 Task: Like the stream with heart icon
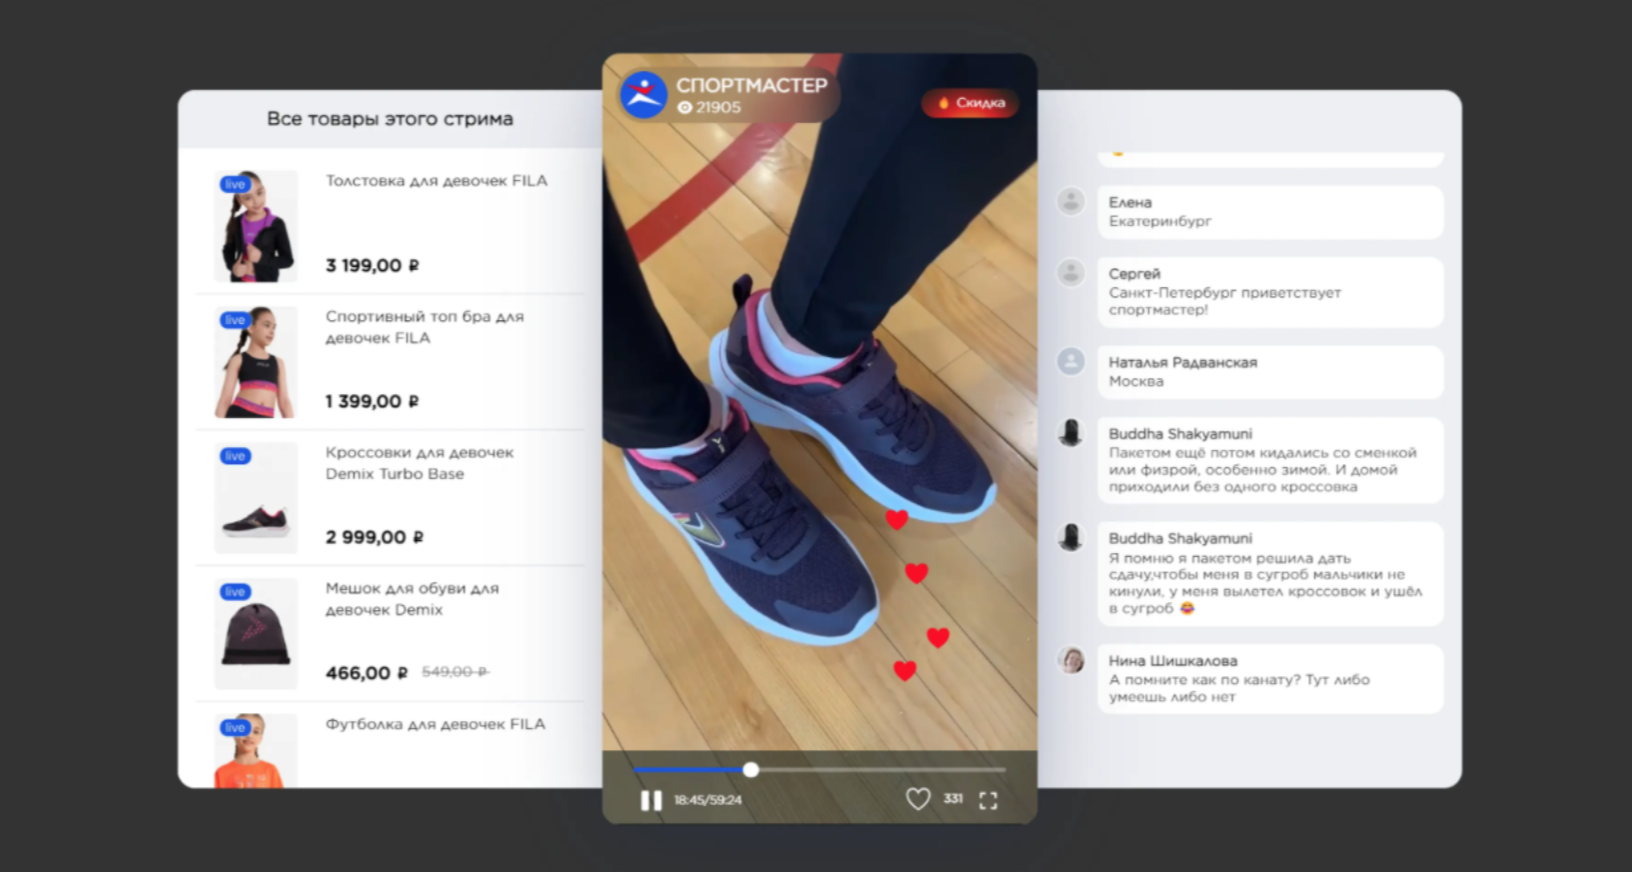click(x=918, y=799)
